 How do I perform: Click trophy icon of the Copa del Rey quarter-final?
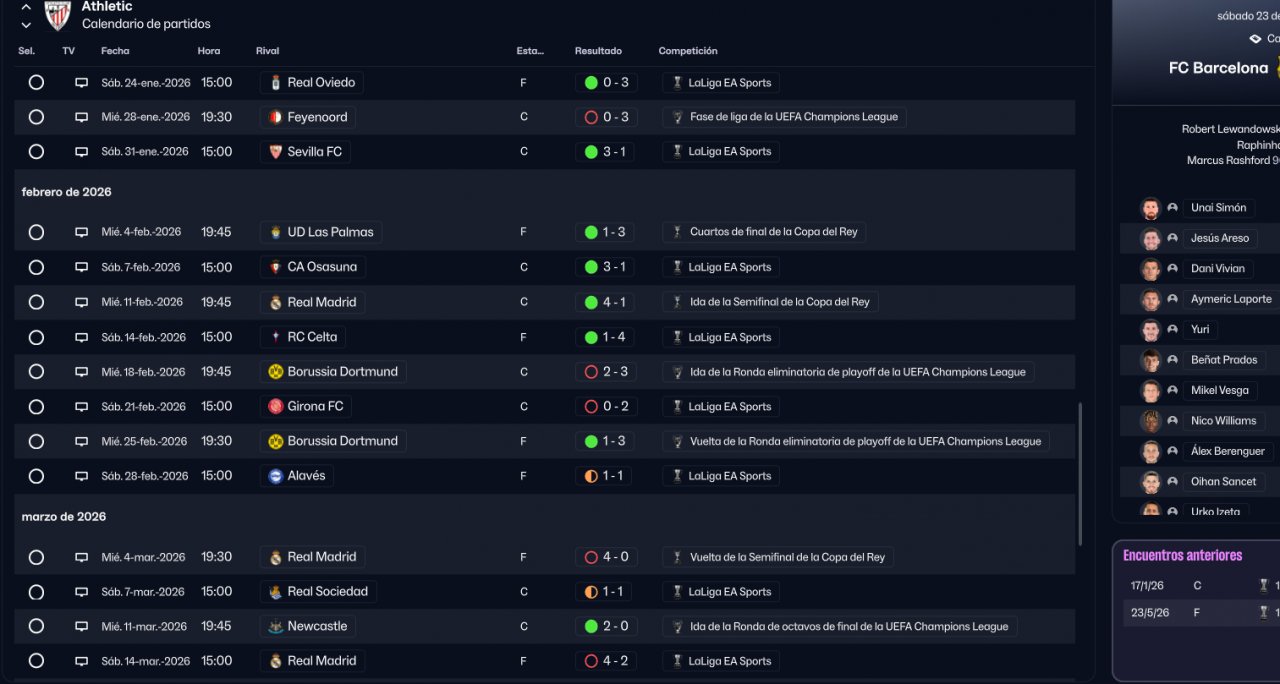[678, 232]
